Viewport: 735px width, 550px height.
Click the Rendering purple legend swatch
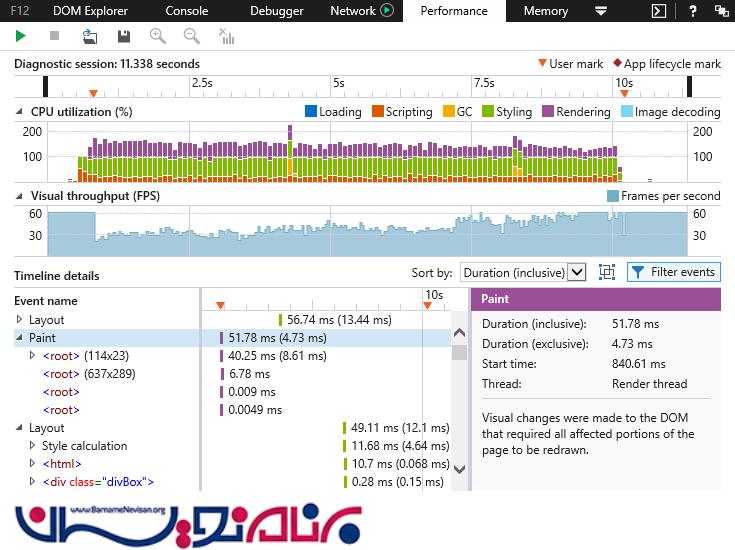548,112
